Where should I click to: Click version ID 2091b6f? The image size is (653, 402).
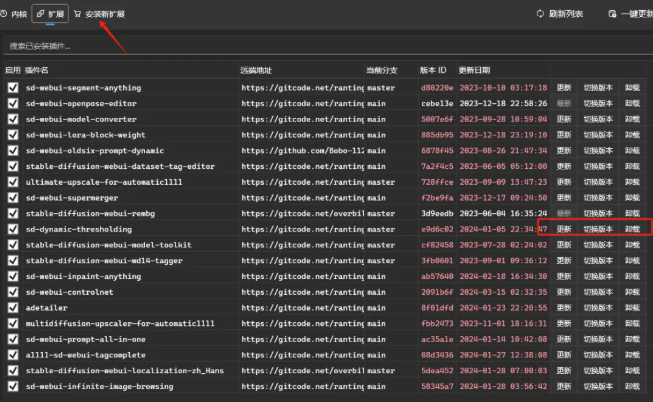click(437, 292)
